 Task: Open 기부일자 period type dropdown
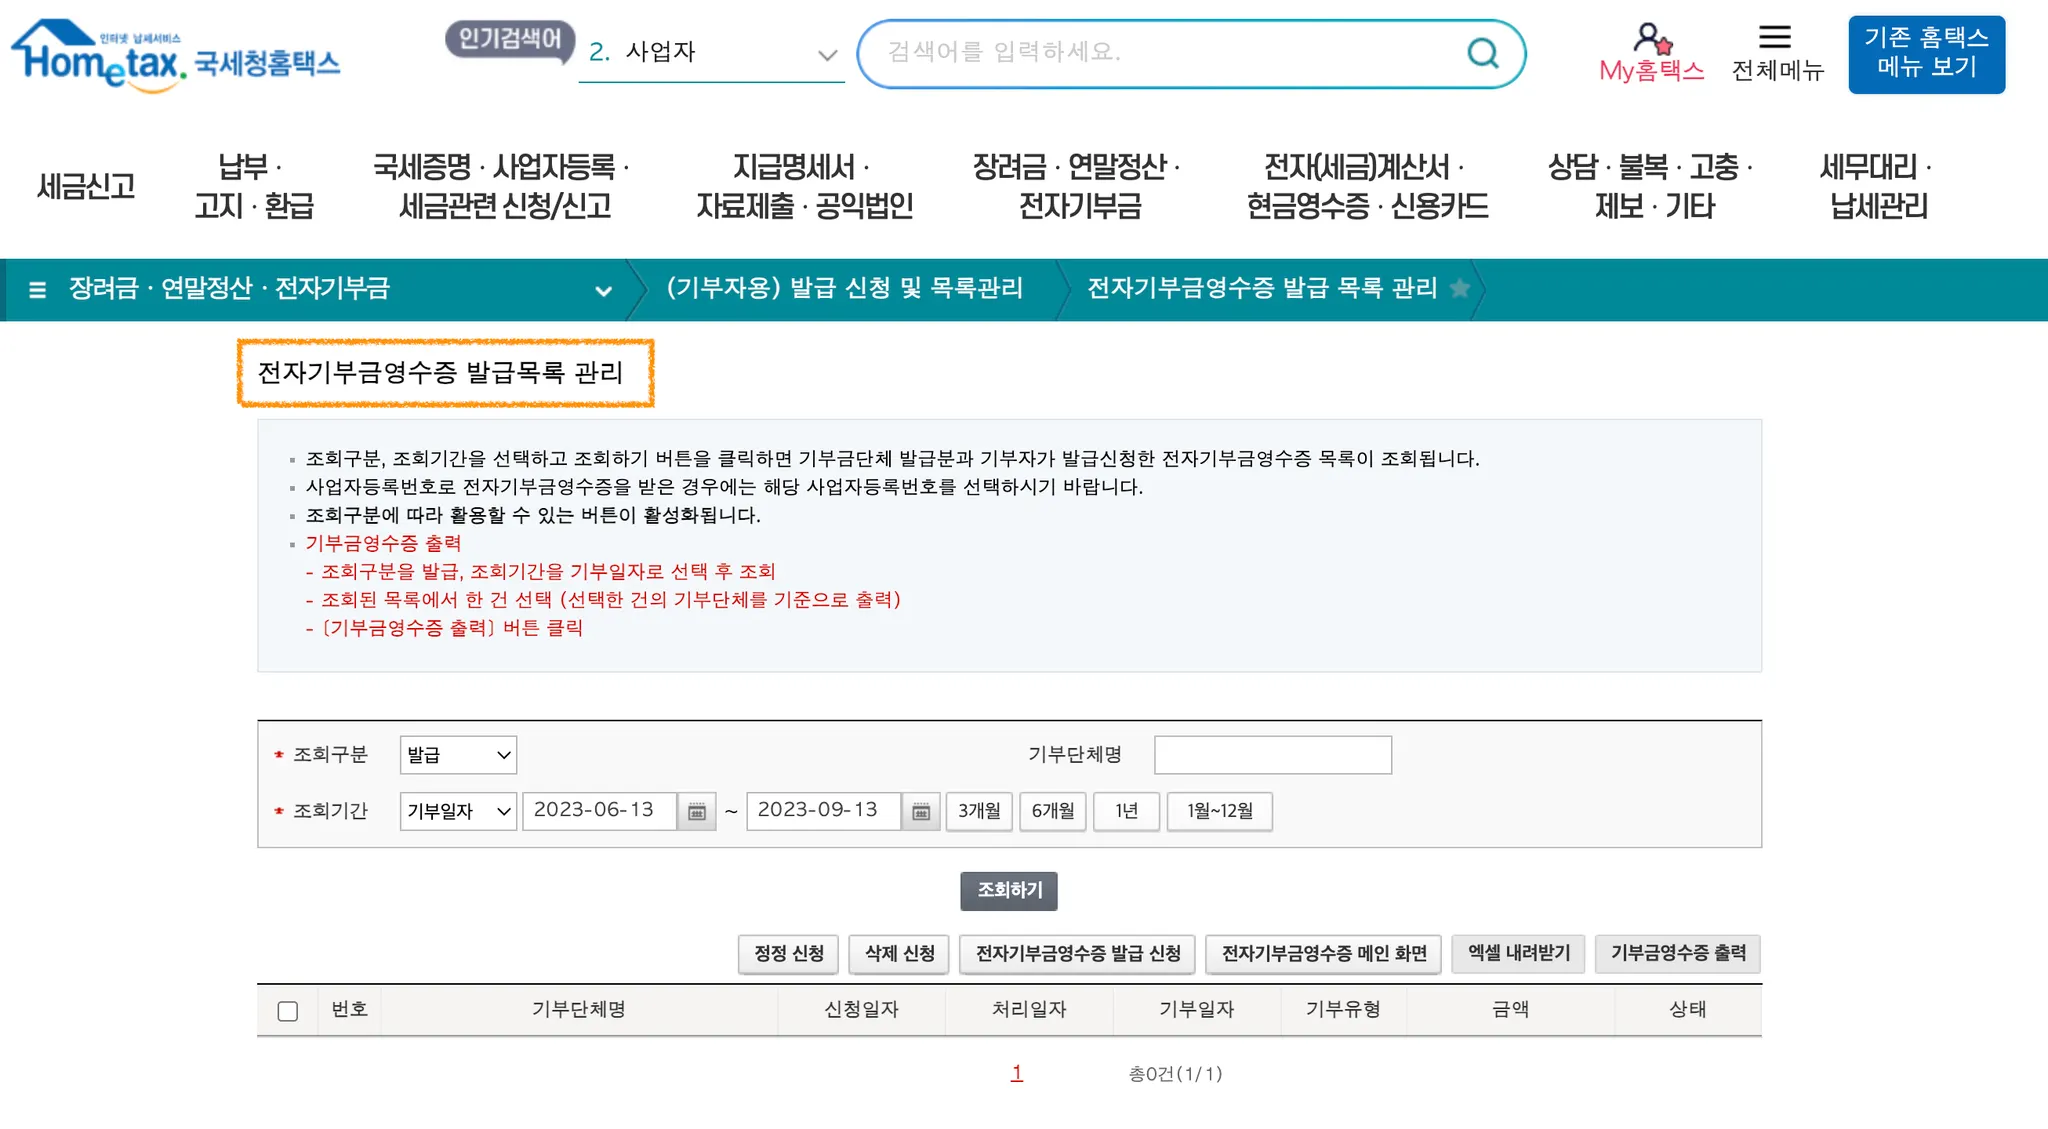458,811
